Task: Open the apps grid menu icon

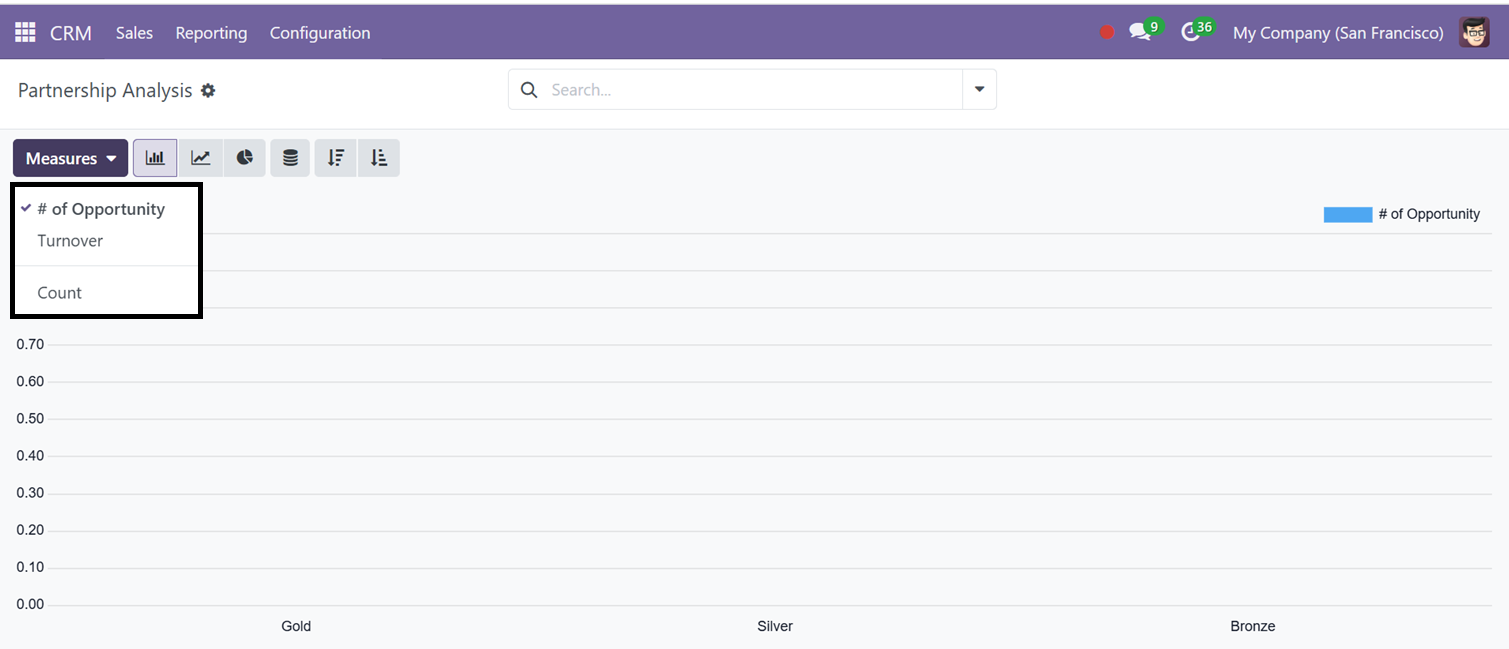Action: [25, 32]
